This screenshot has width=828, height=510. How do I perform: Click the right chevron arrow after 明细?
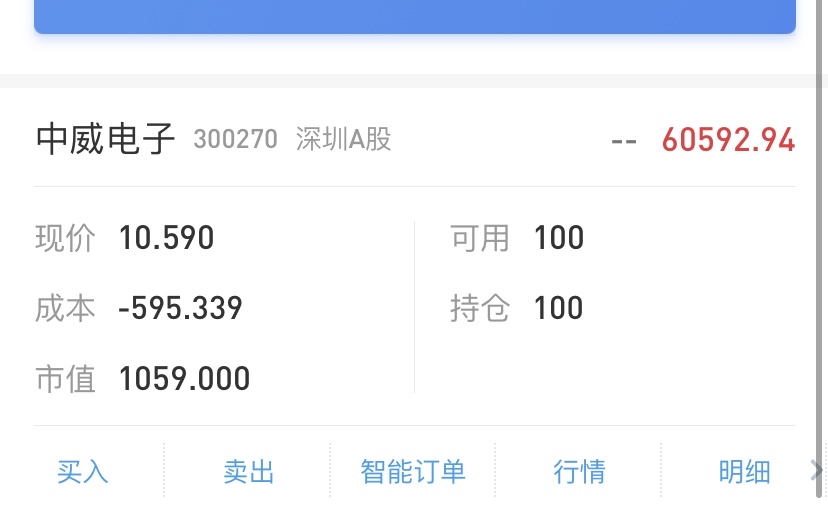point(815,470)
